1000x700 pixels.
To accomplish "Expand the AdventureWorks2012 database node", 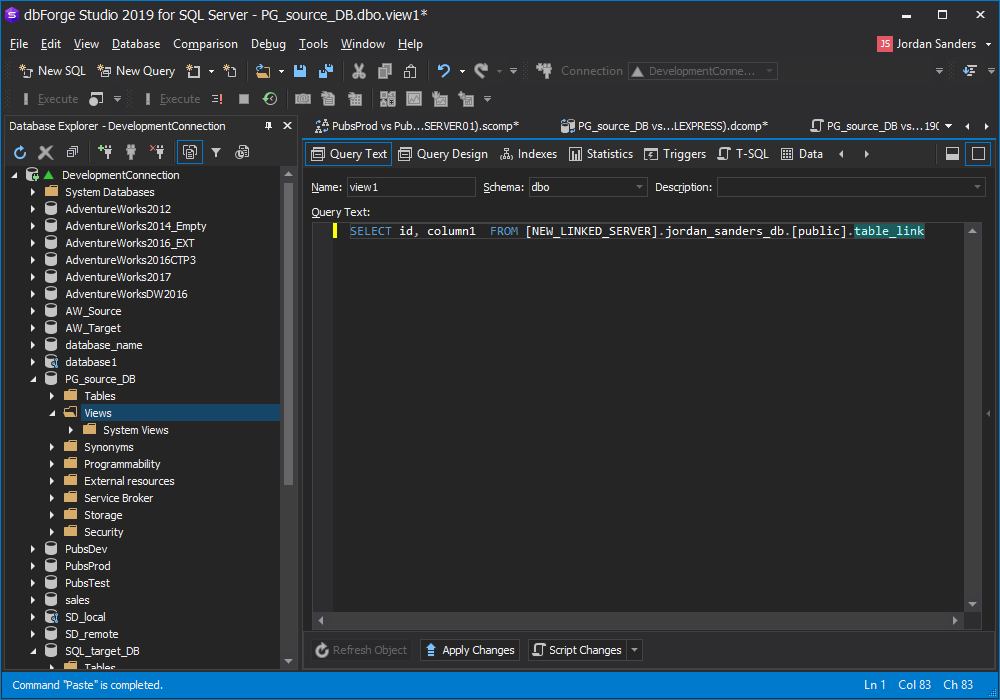I will click(x=33, y=209).
